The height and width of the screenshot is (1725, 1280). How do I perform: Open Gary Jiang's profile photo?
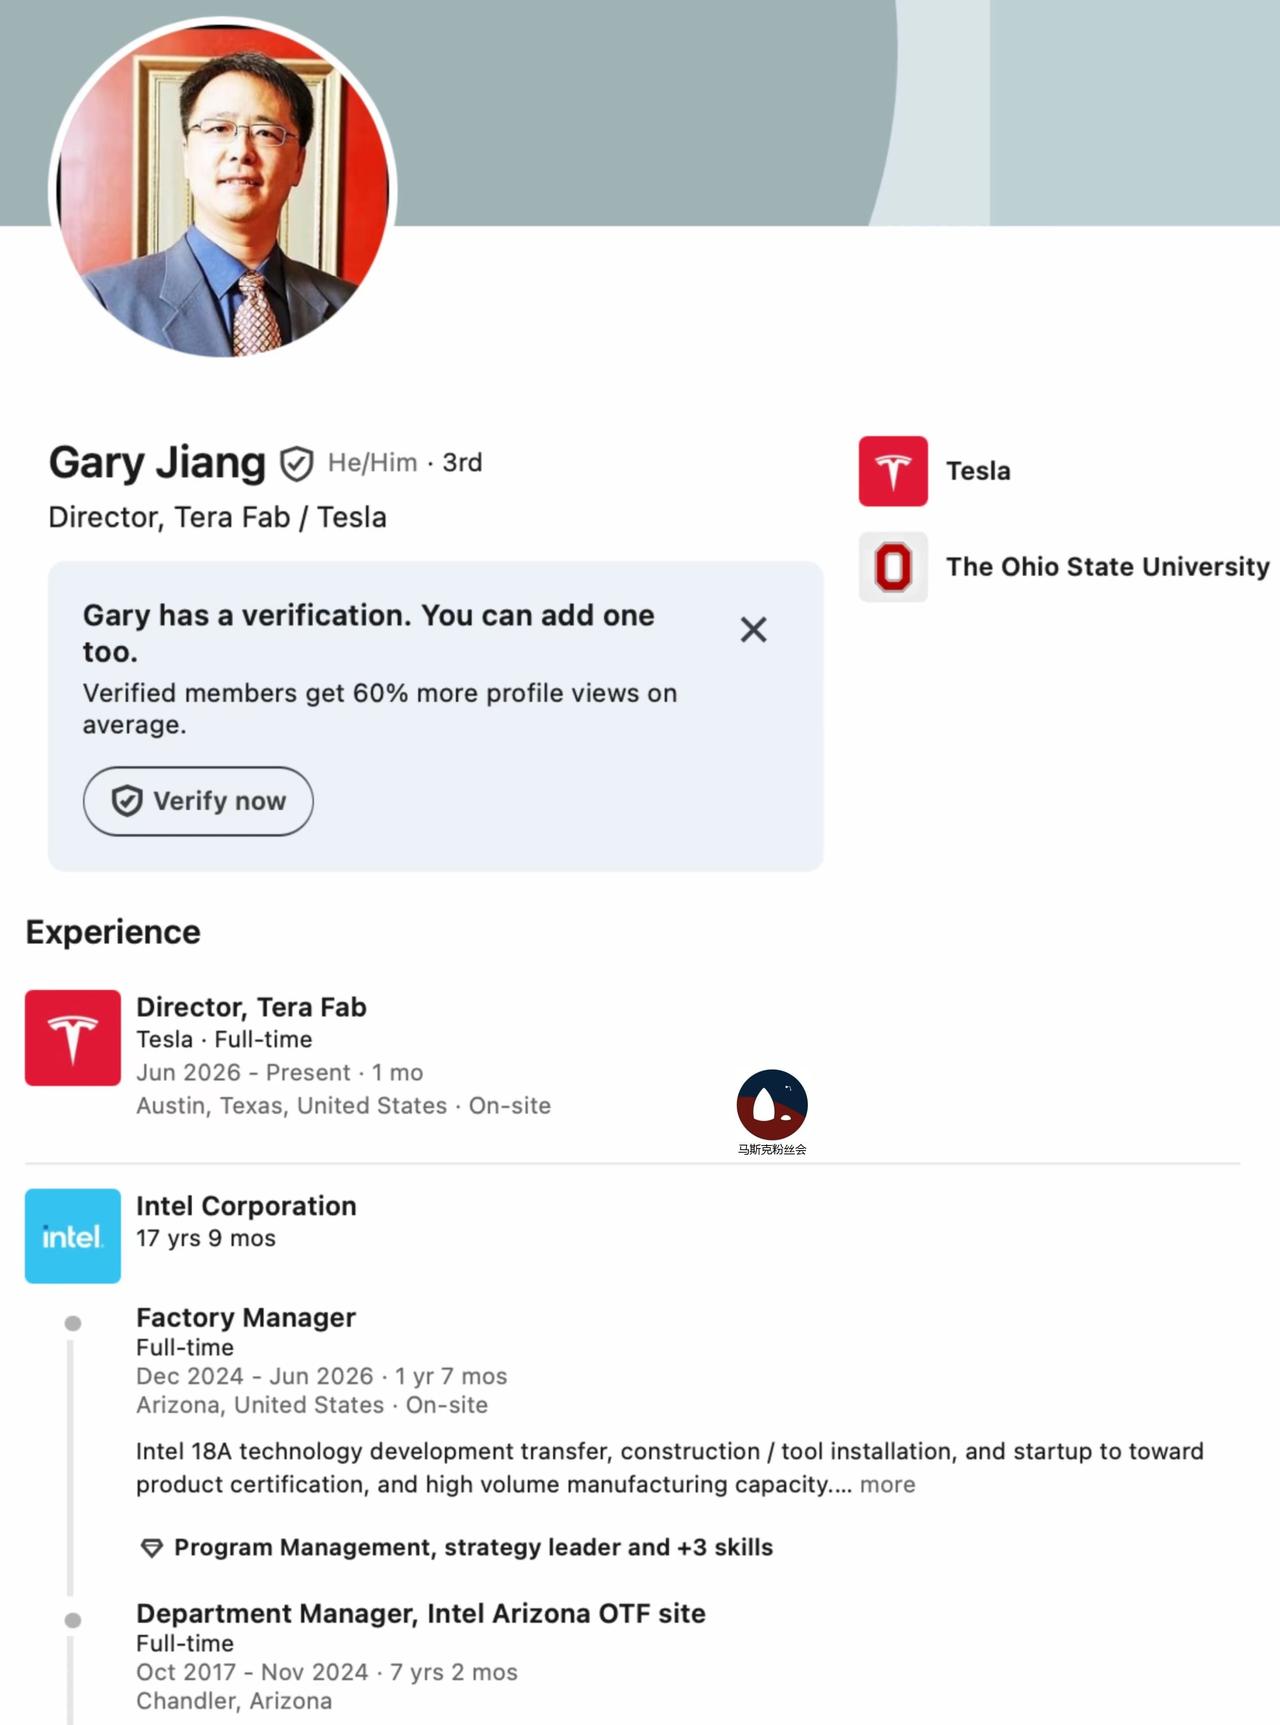223,190
